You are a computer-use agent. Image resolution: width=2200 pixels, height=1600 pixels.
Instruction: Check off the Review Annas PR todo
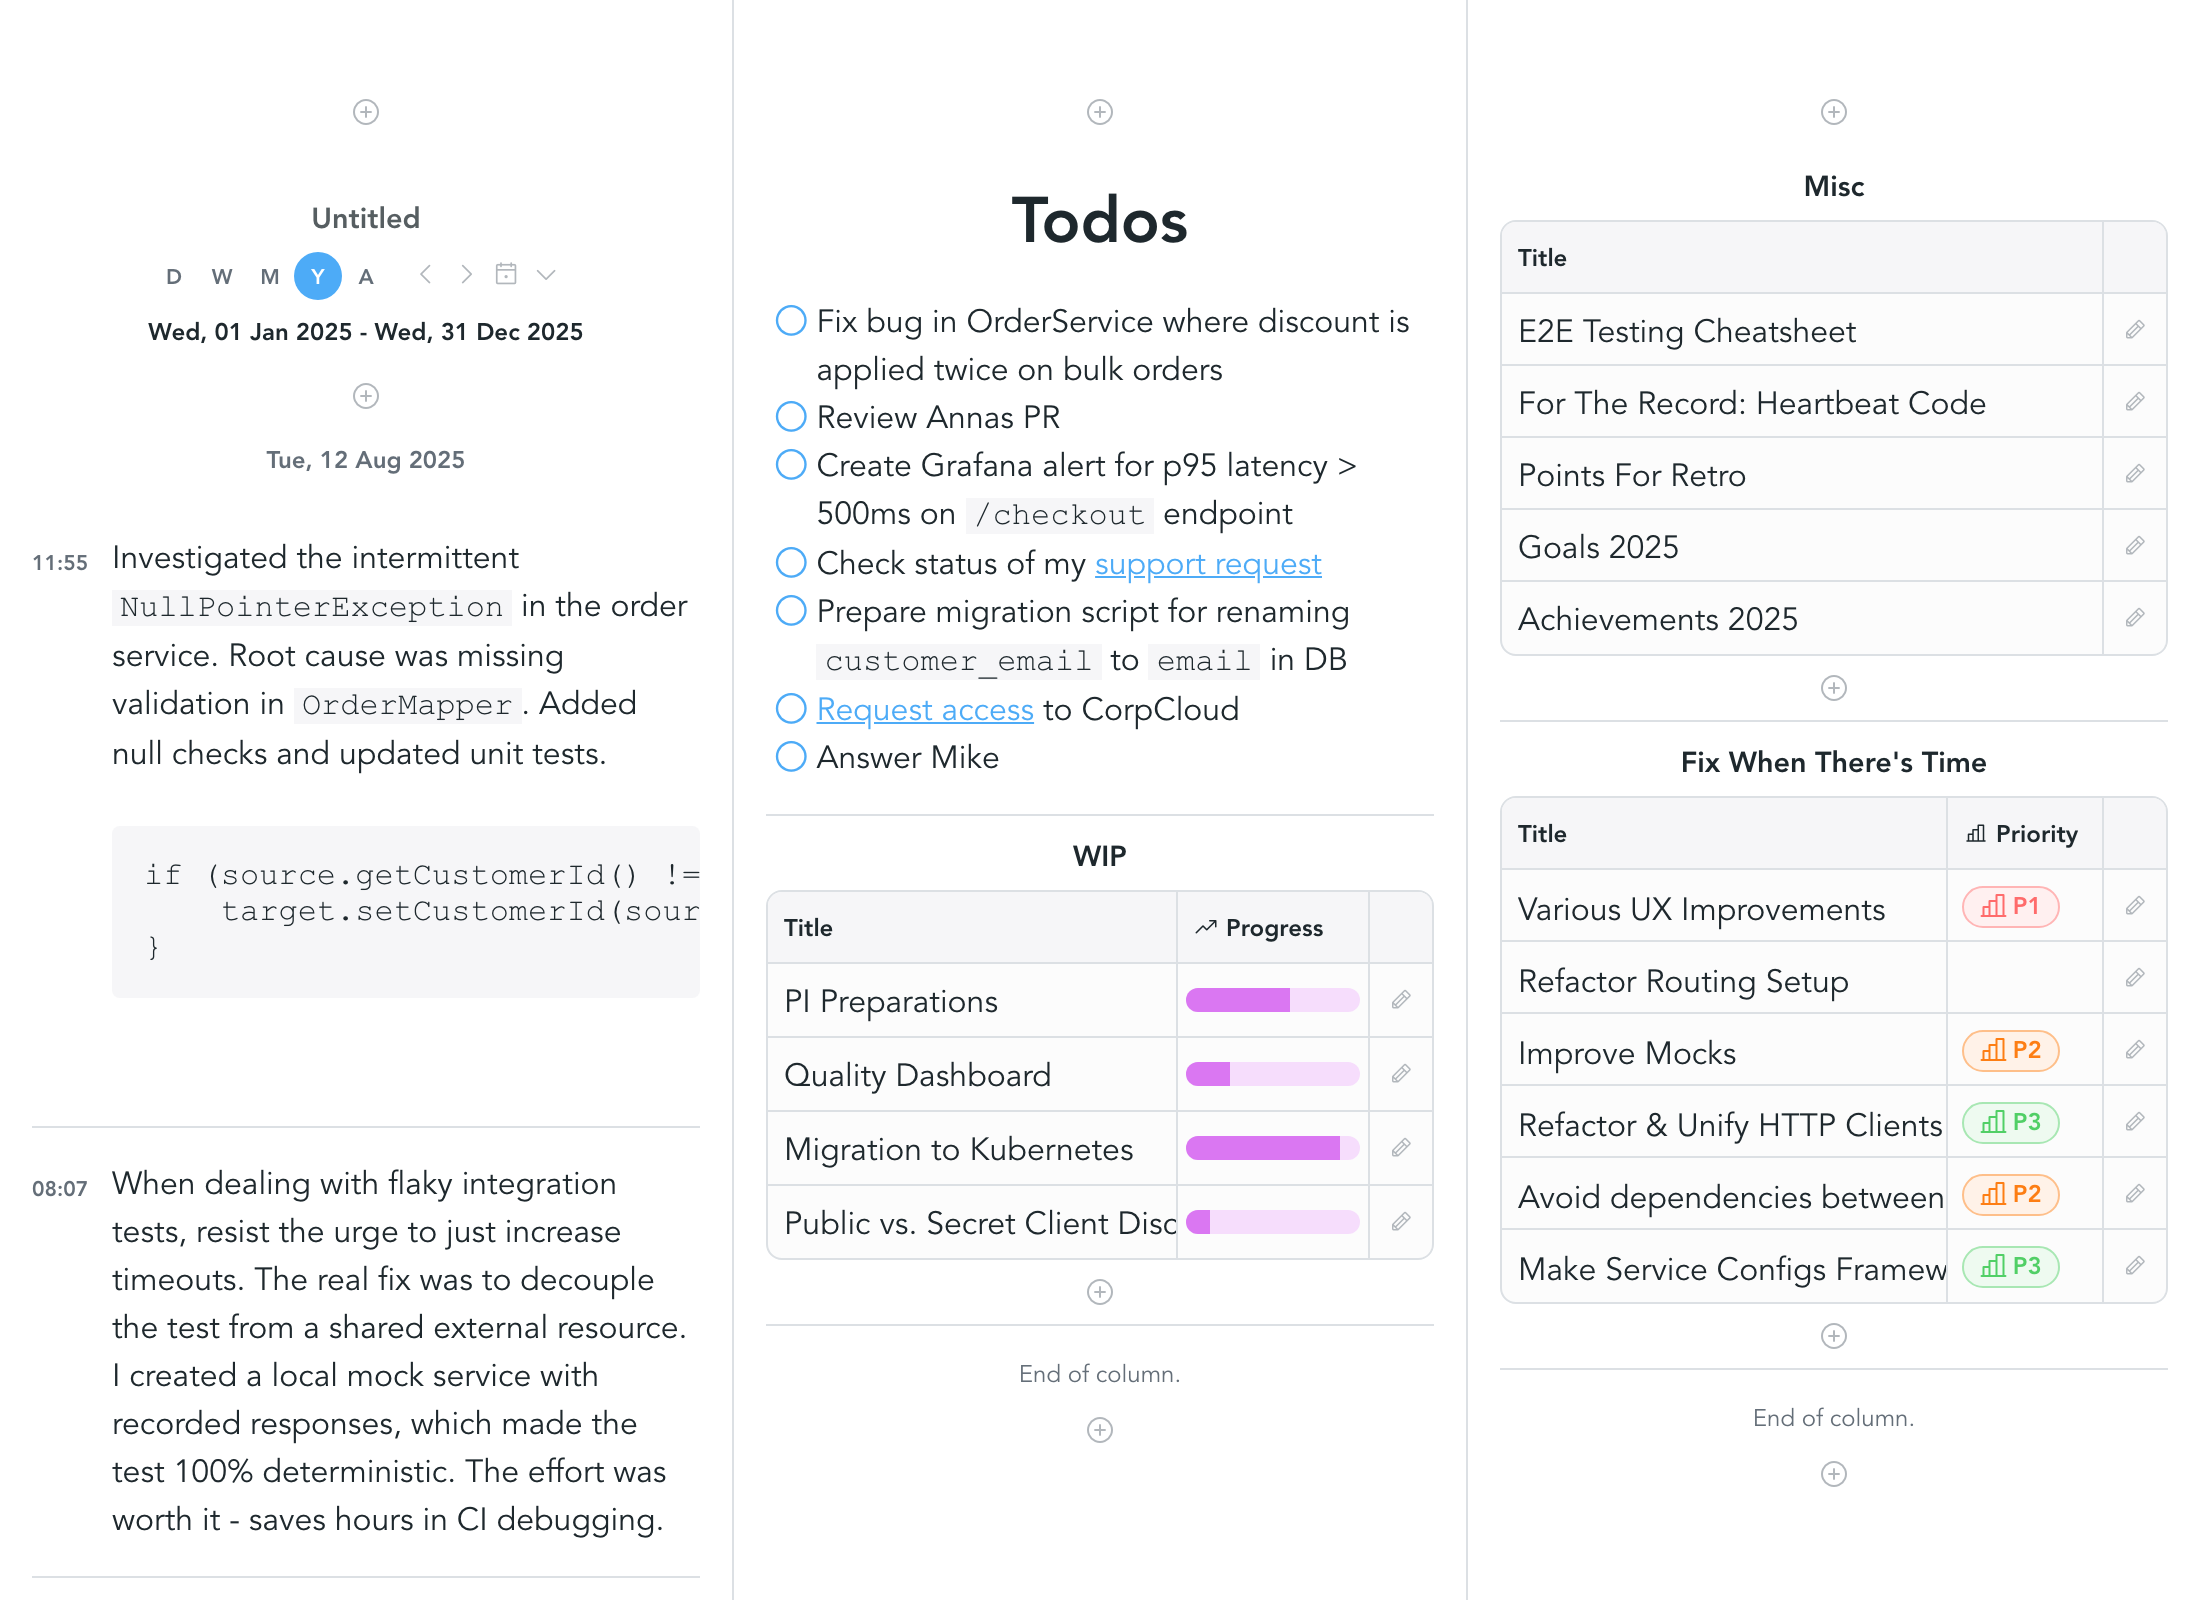791,416
